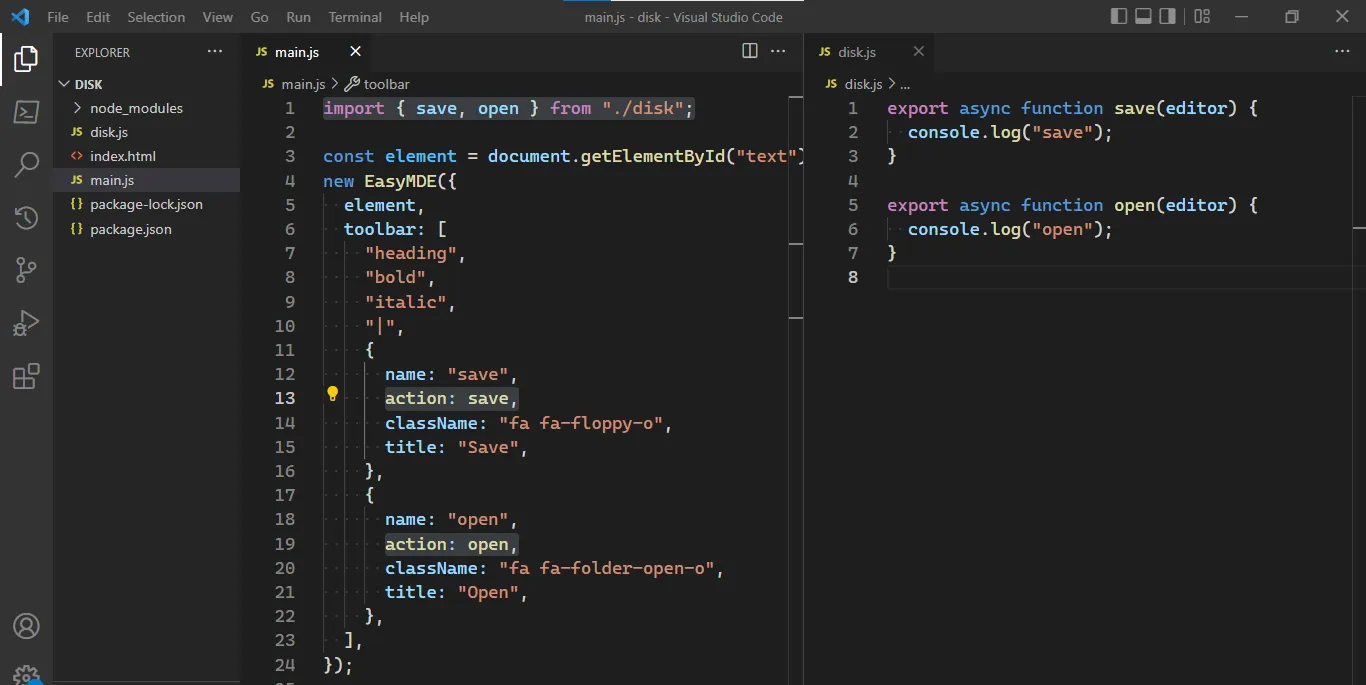The image size is (1366, 685).
Task: Toggle the bottom panel
Action: pyautogui.click(x=1142, y=16)
